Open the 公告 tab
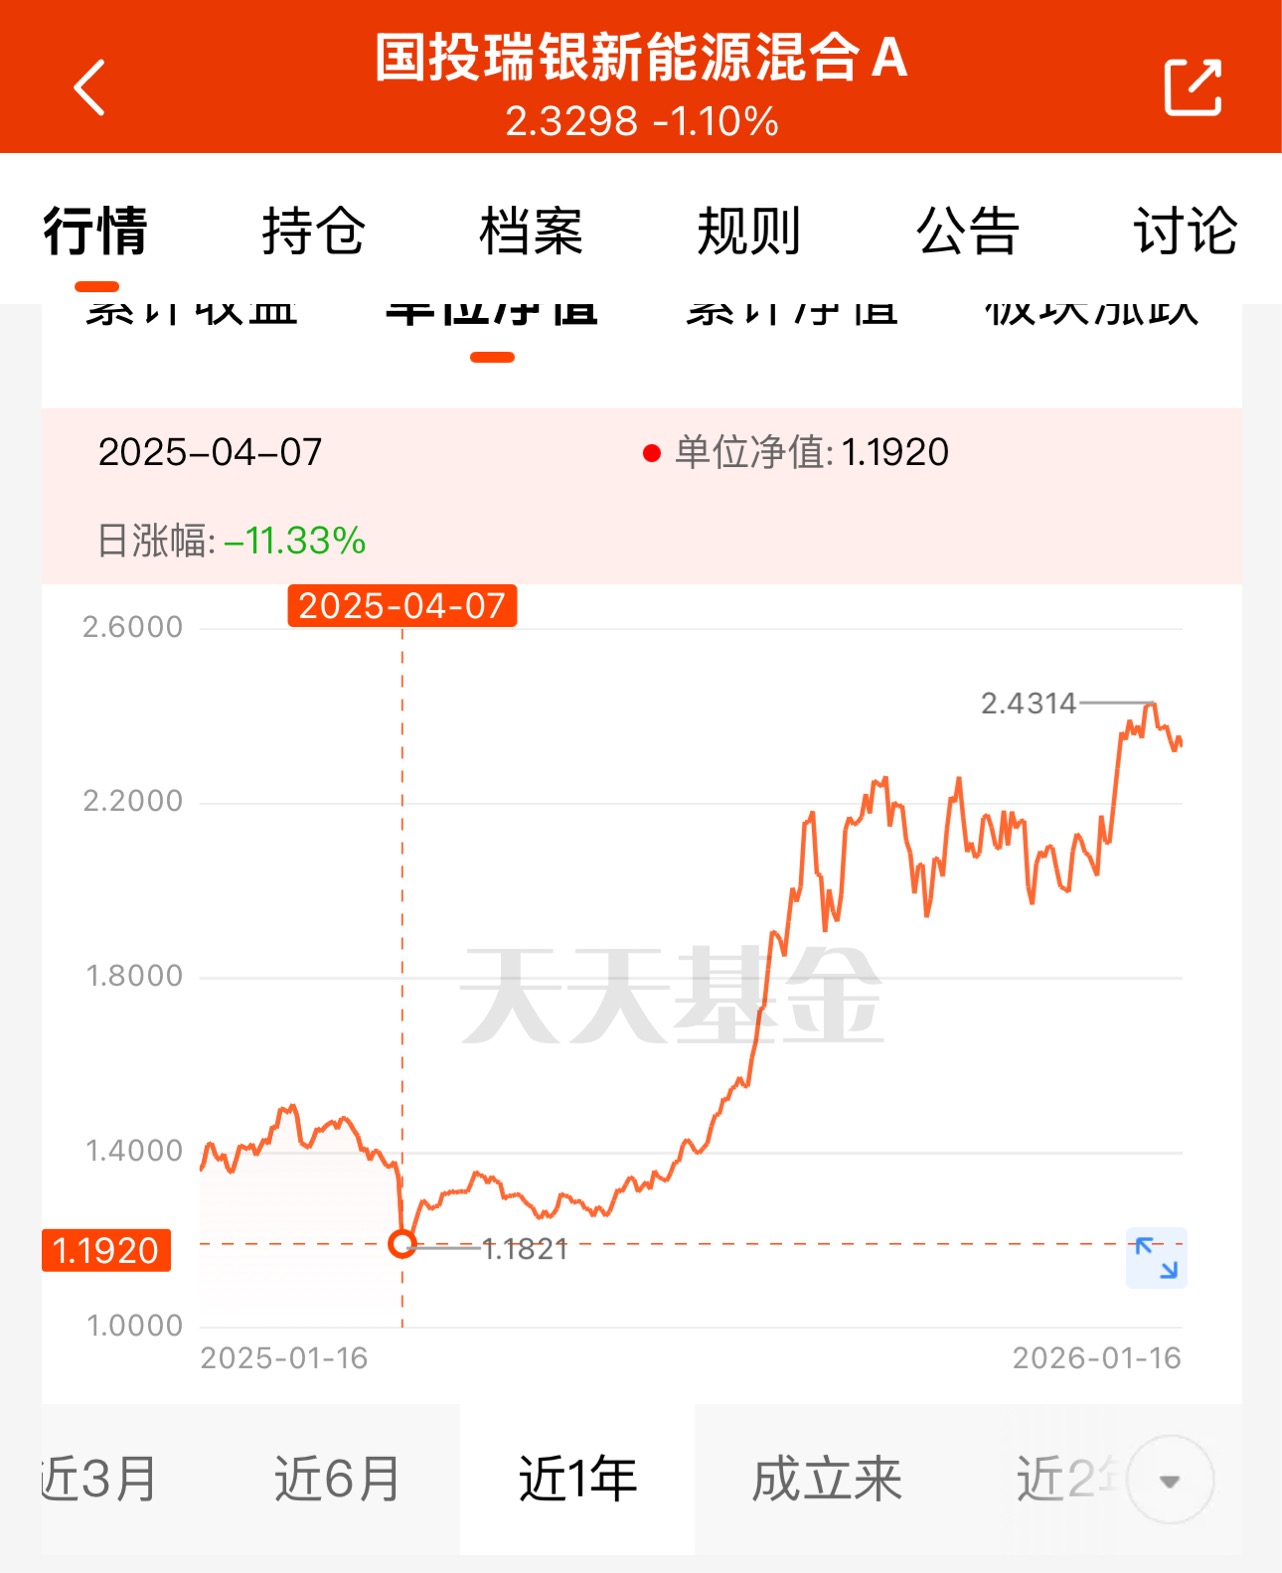1282x1573 pixels. pos(967,231)
